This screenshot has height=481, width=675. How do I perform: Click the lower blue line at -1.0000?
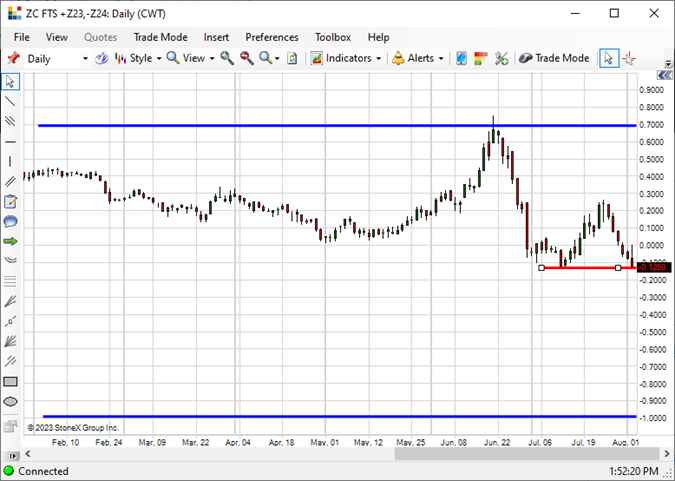339,416
